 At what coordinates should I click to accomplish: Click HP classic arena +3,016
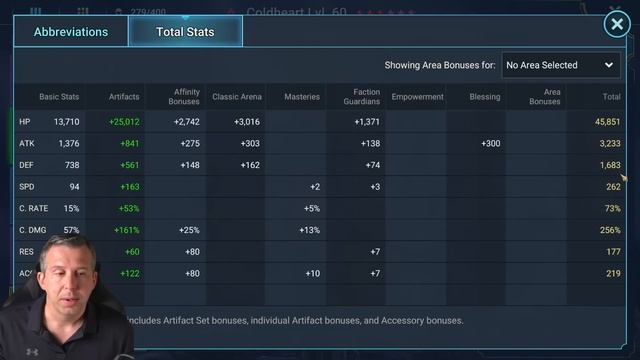tap(247, 122)
